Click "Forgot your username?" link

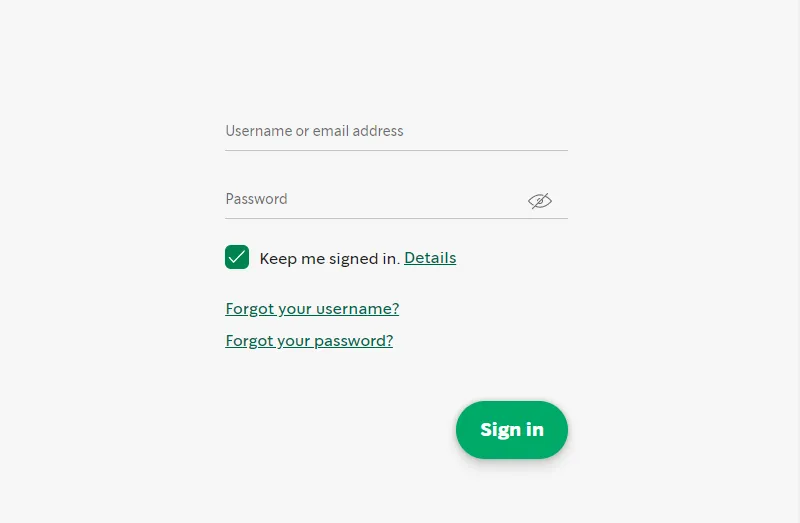click(x=312, y=309)
